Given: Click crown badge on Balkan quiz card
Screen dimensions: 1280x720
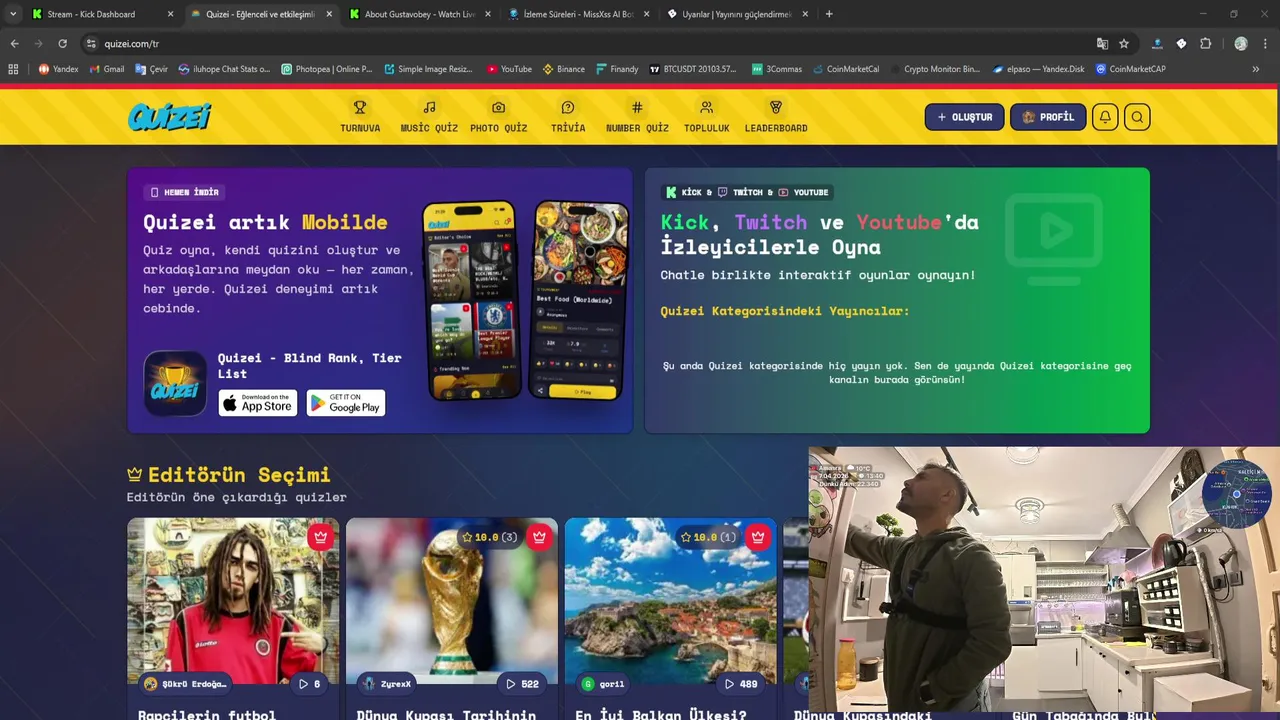Looking at the screenshot, I should tap(758, 537).
